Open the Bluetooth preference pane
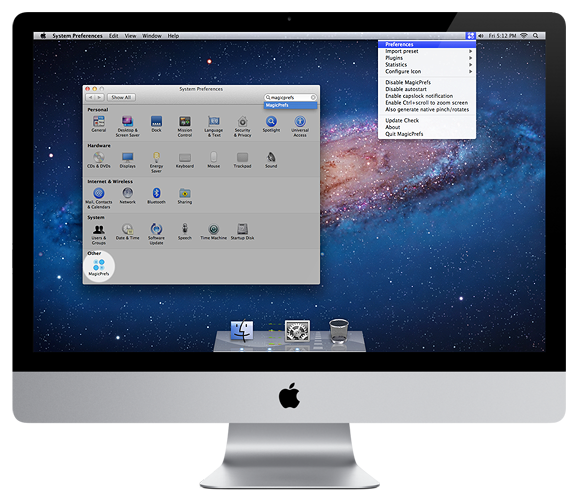583x497 pixels. (156, 196)
